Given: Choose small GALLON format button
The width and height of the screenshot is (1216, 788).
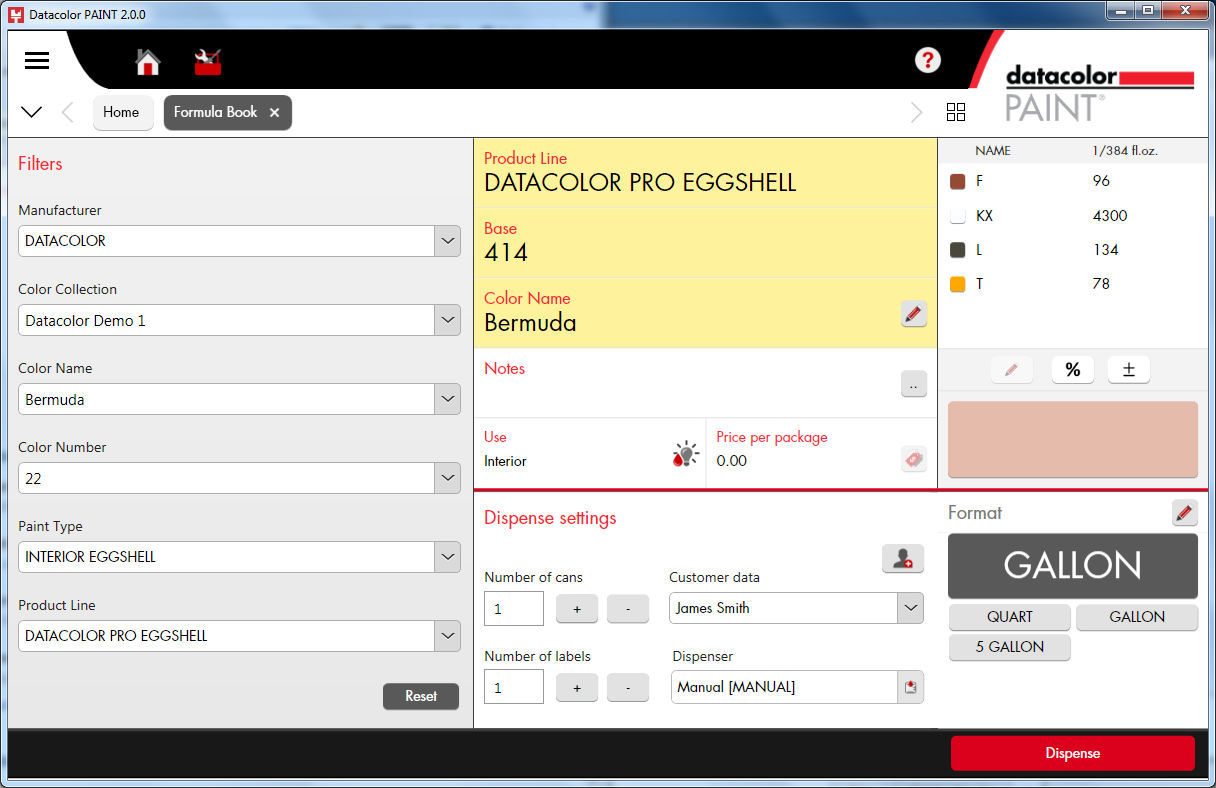Looking at the screenshot, I should coord(1137,617).
